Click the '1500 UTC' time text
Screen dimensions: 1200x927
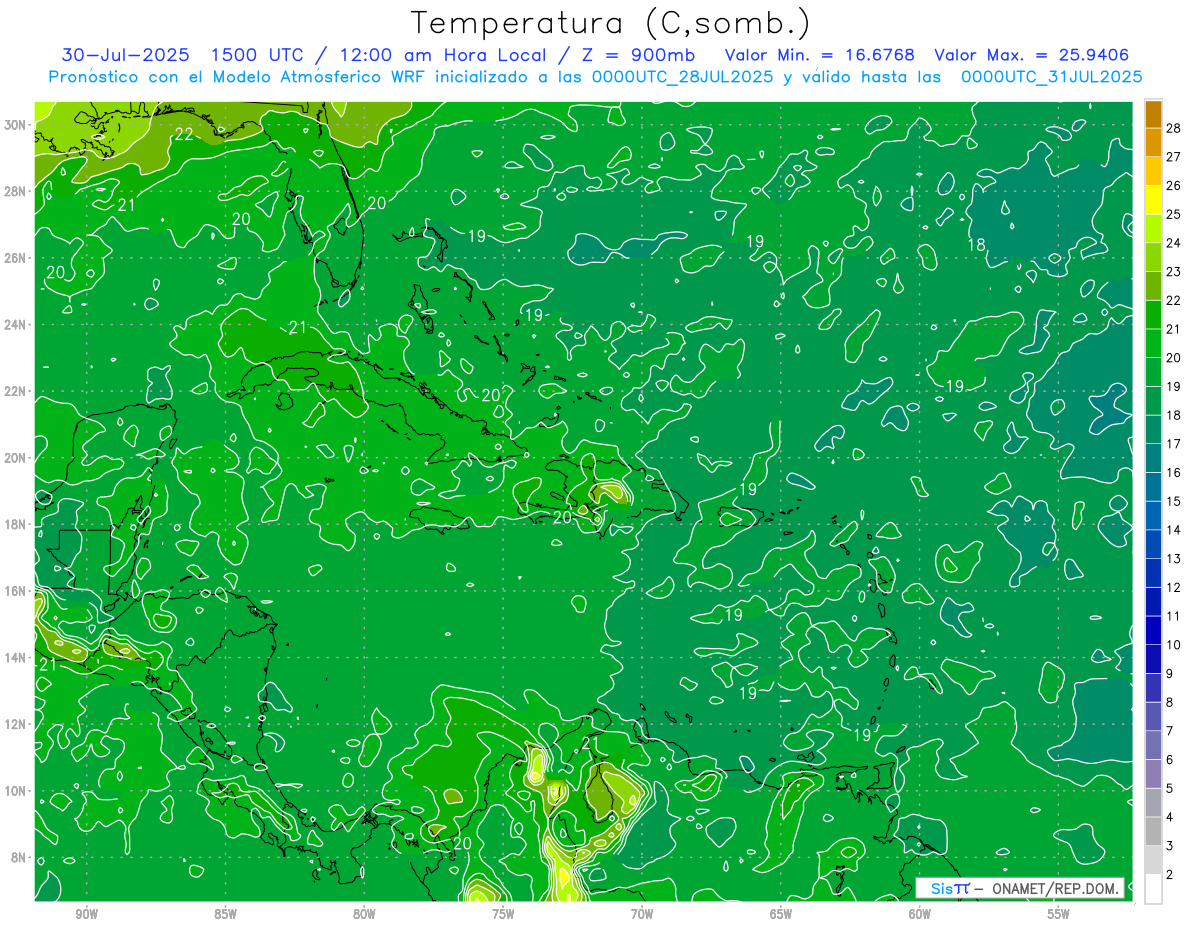pos(257,55)
